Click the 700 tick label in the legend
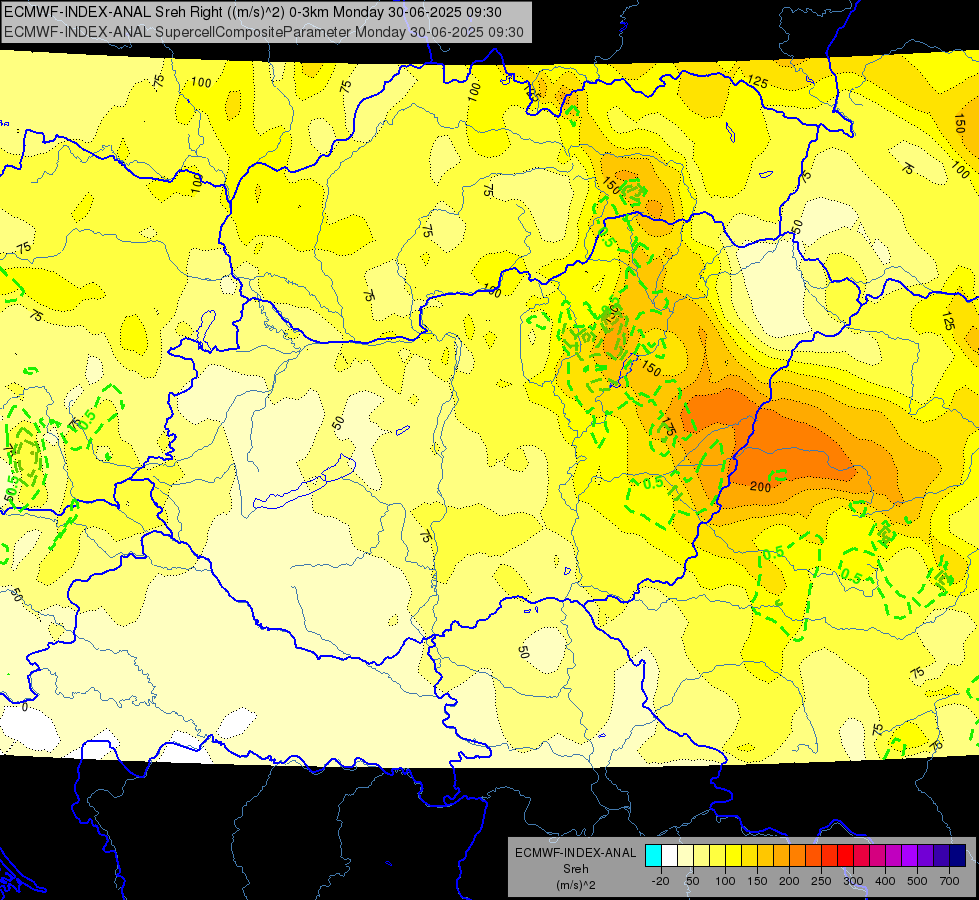 [949, 881]
